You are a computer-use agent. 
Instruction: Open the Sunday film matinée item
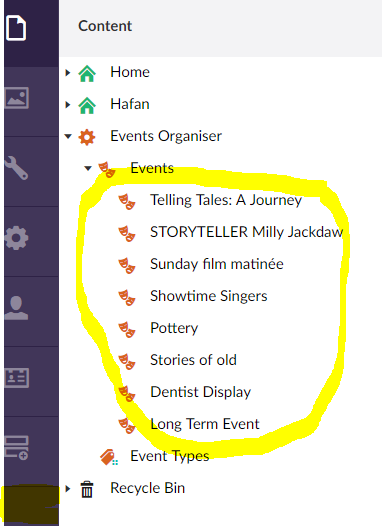point(217,264)
